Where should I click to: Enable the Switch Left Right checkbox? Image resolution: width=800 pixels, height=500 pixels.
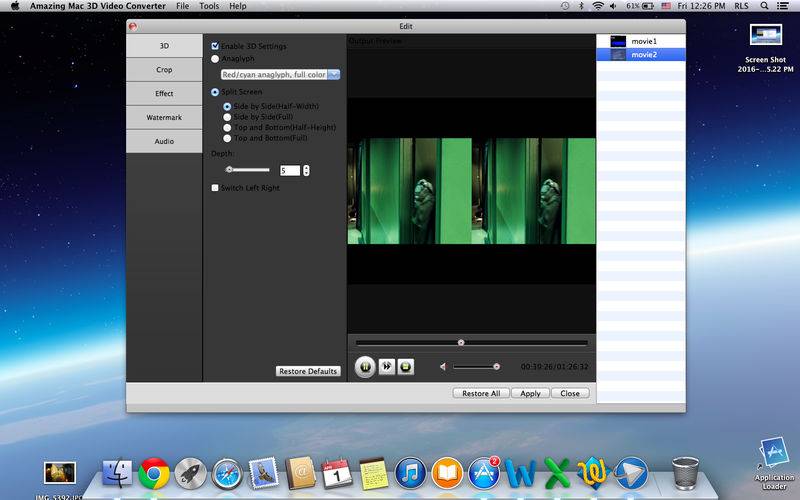(215, 188)
